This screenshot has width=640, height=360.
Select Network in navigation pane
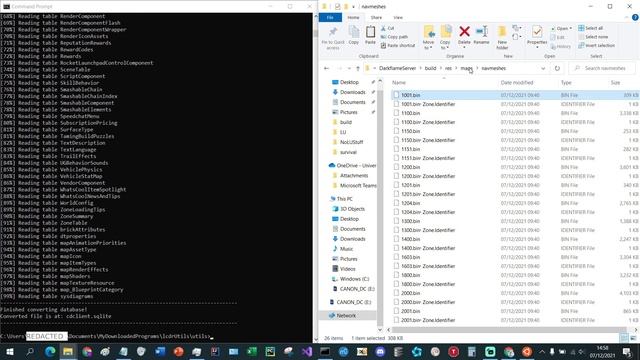tap(346, 316)
